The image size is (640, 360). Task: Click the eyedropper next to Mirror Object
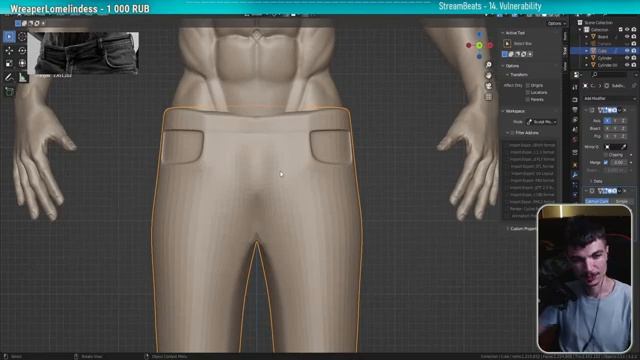click(624, 147)
